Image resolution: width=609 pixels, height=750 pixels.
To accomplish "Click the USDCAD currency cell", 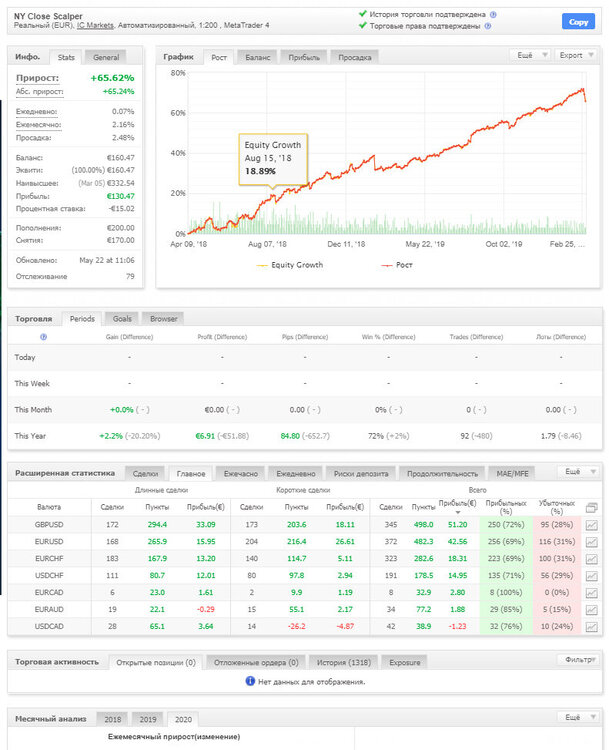I will tap(49, 626).
